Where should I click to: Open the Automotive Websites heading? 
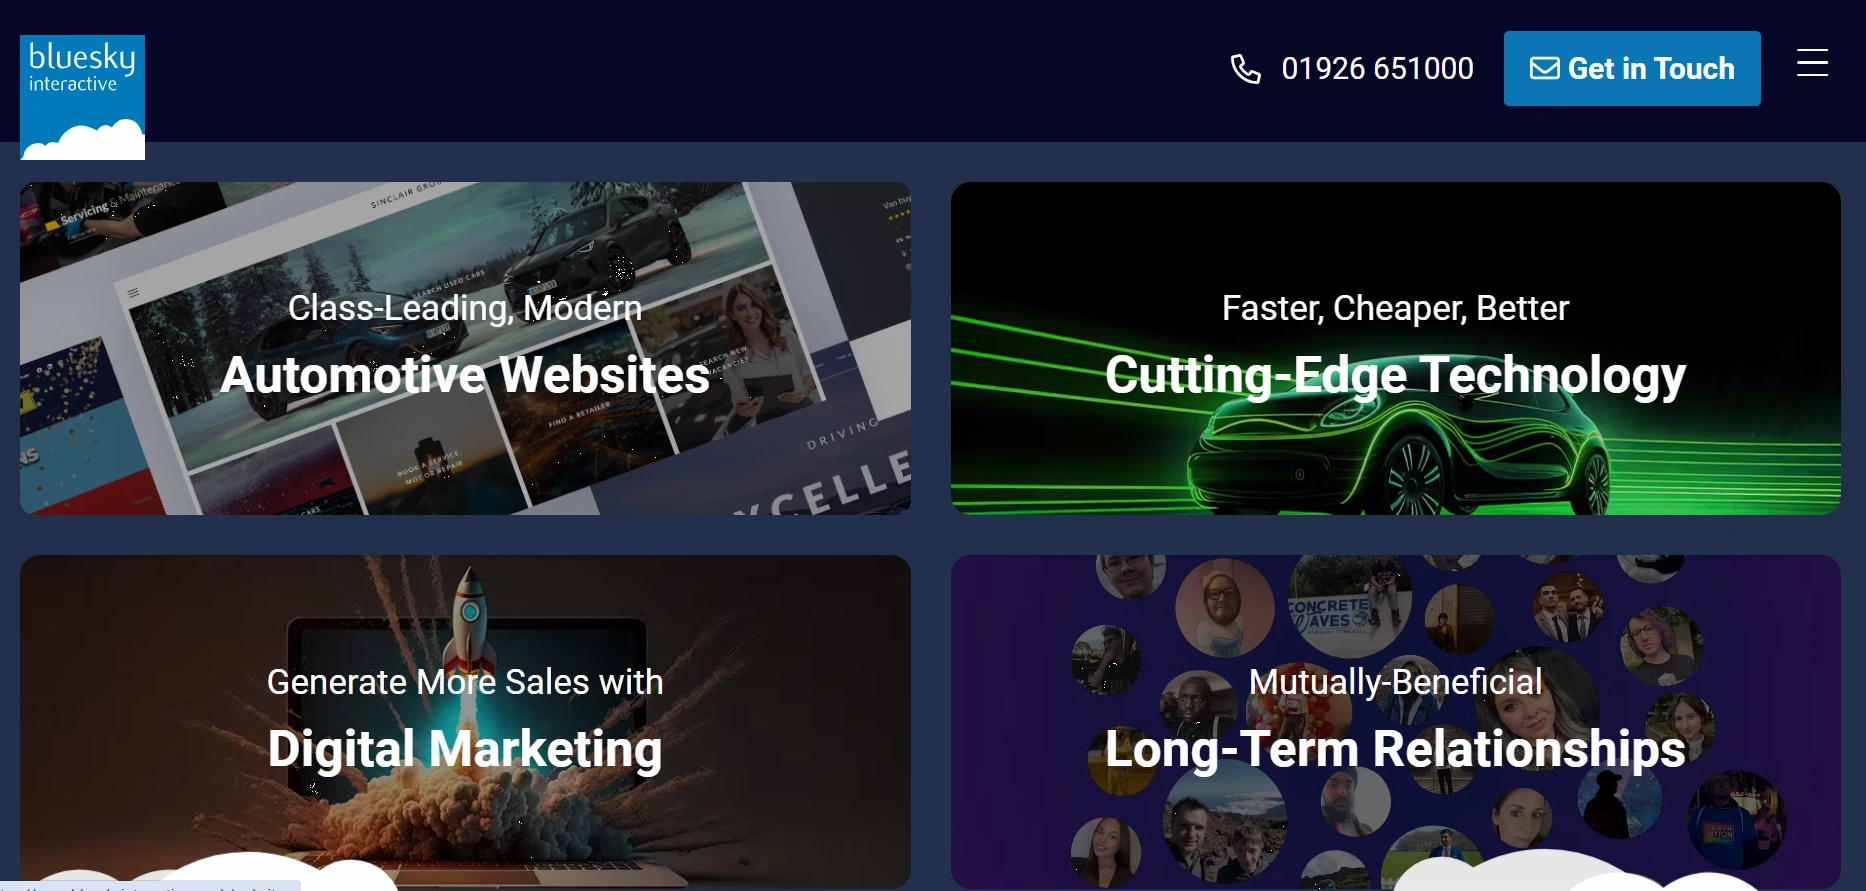(x=465, y=375)
